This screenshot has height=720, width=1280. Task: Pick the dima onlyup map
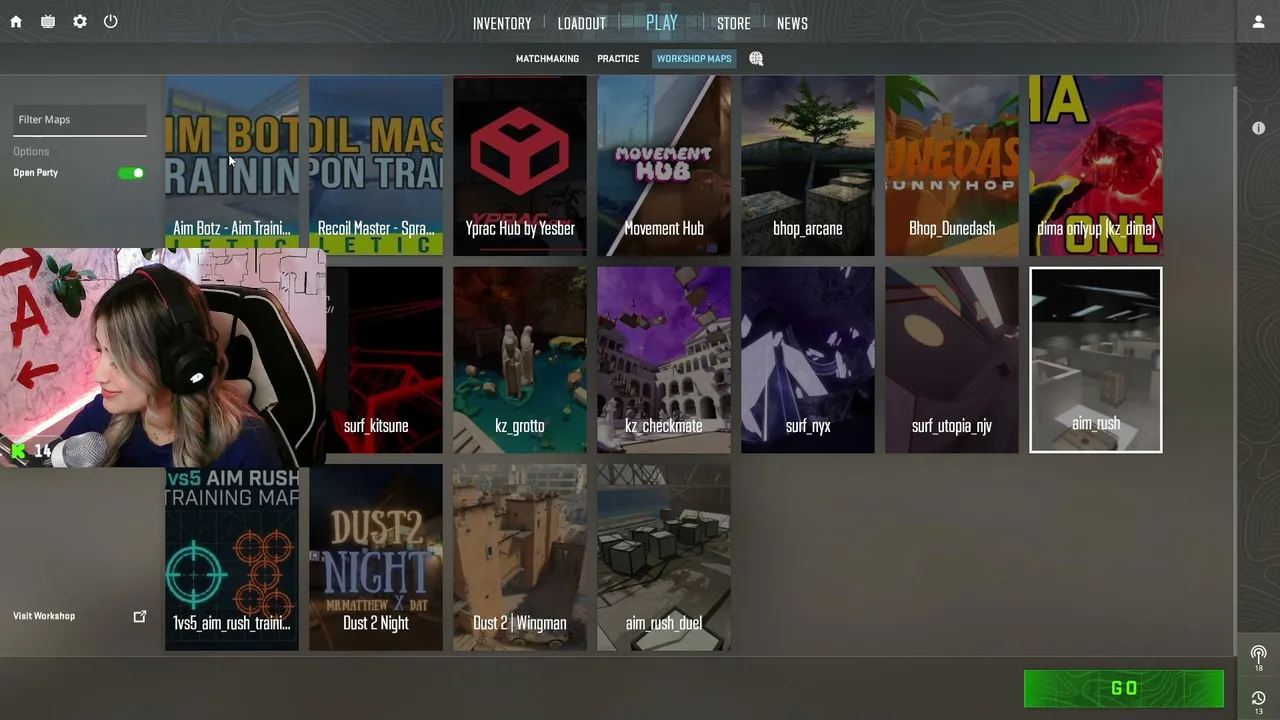(1096, 166)
